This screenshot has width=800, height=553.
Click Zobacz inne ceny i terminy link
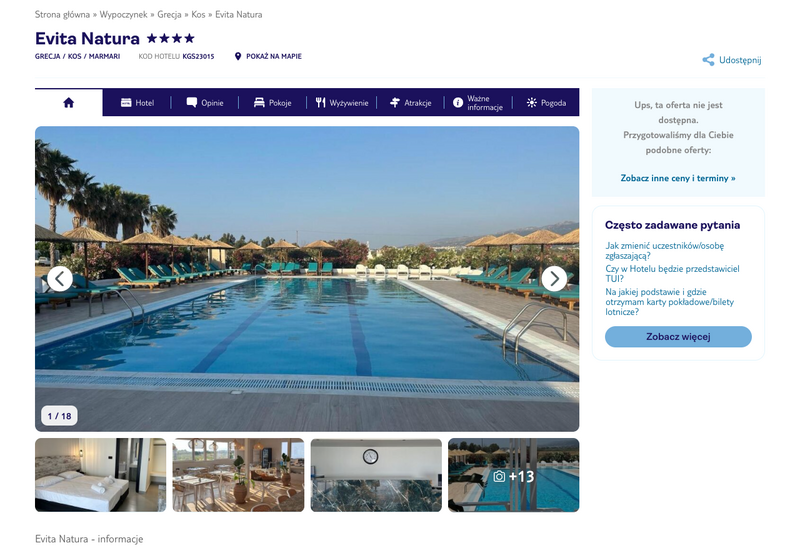coord(678,178)
